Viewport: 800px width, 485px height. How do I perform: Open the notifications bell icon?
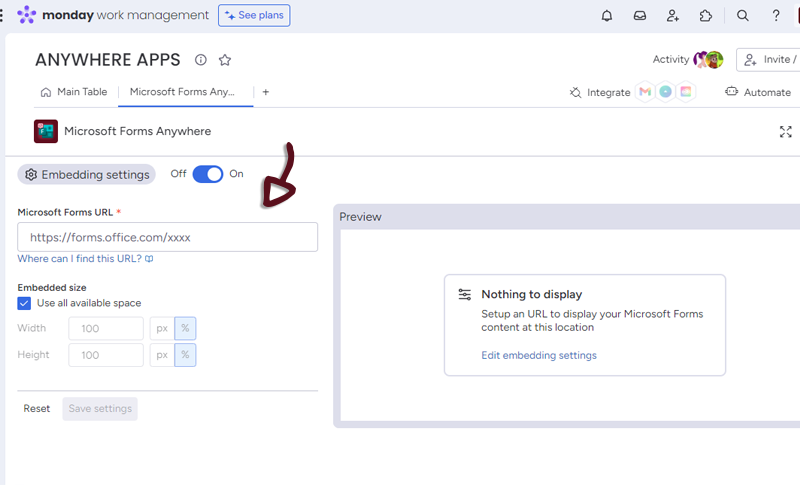click(x=607, y=16)
